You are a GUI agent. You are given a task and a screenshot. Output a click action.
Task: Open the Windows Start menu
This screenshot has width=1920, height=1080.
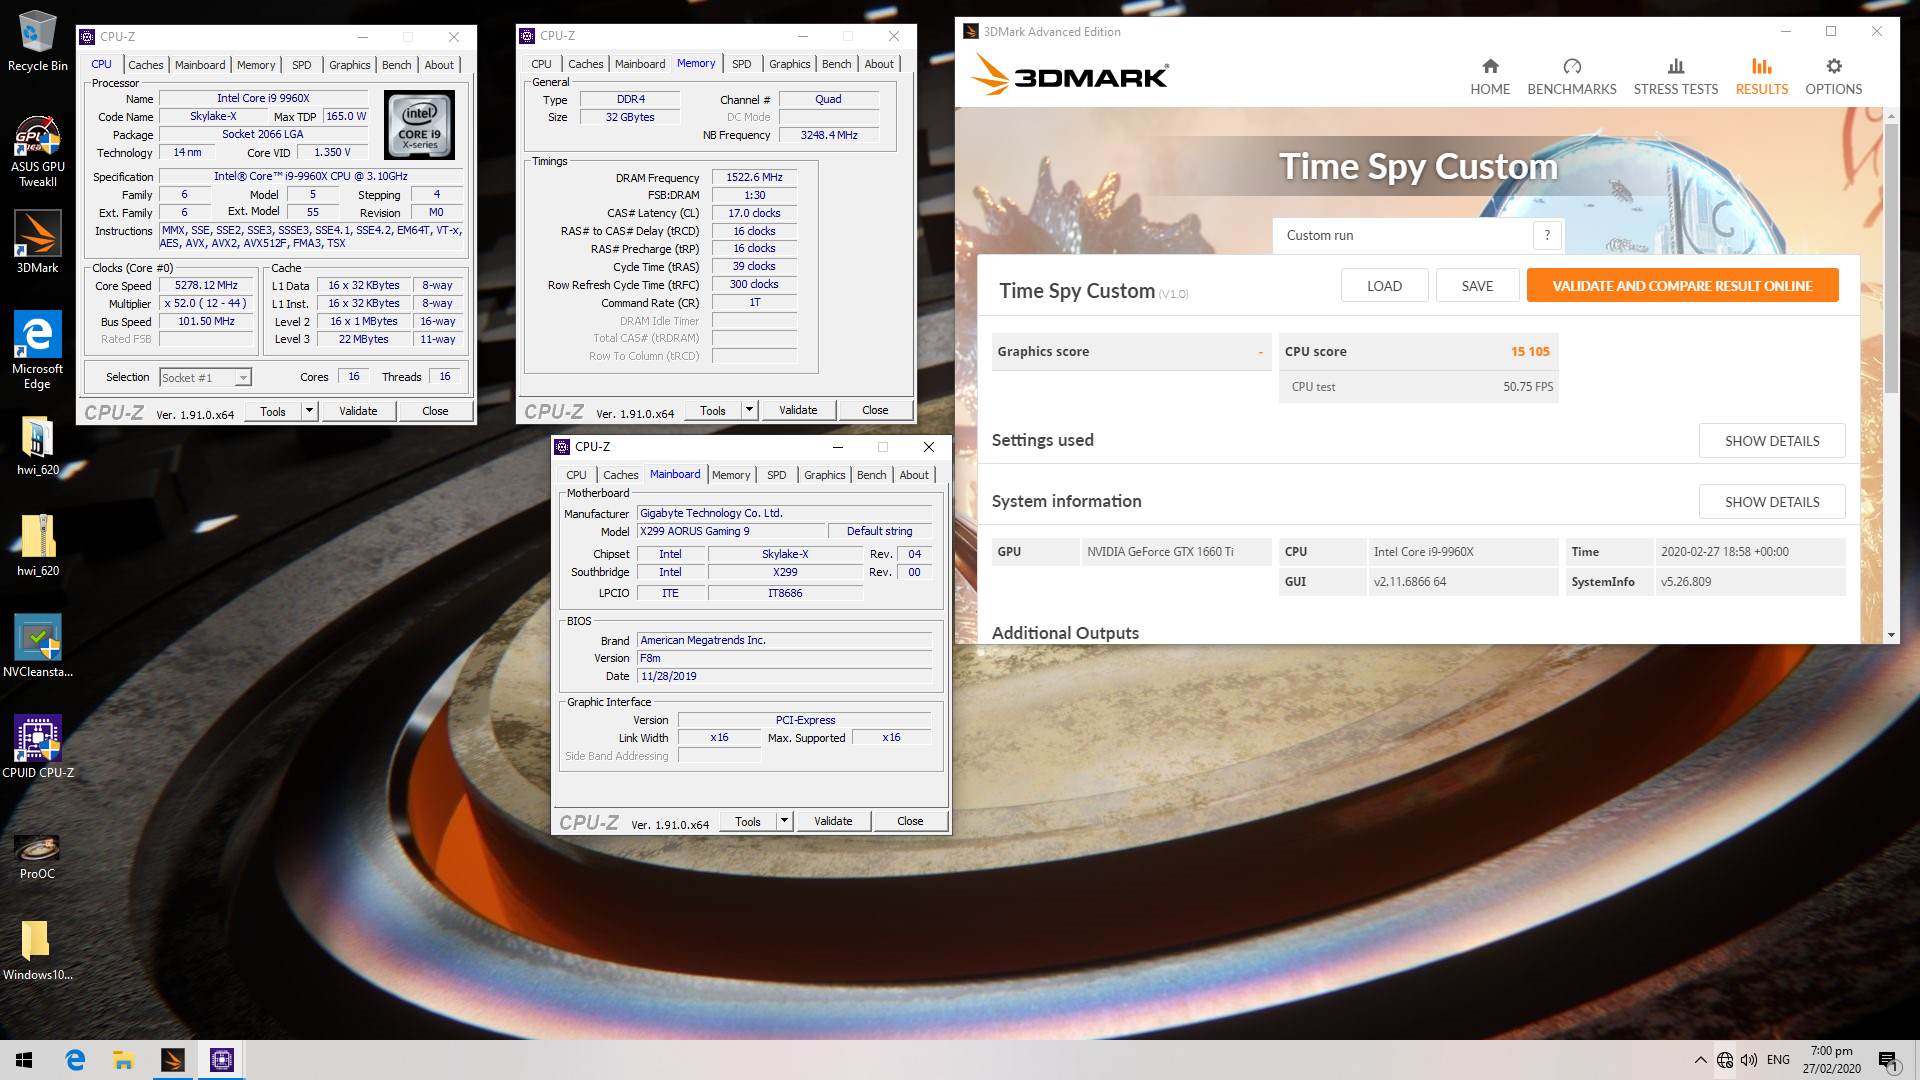(24, 1060)
